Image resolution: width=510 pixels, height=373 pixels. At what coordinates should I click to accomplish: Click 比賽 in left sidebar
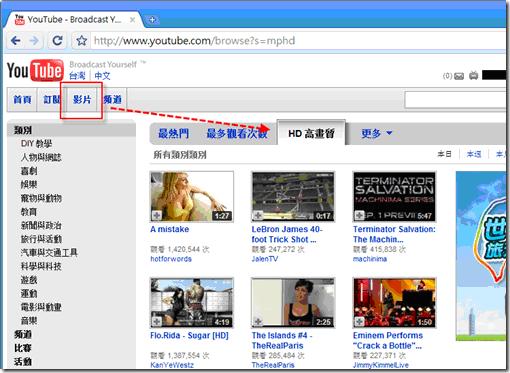click(x=23, y=348)
